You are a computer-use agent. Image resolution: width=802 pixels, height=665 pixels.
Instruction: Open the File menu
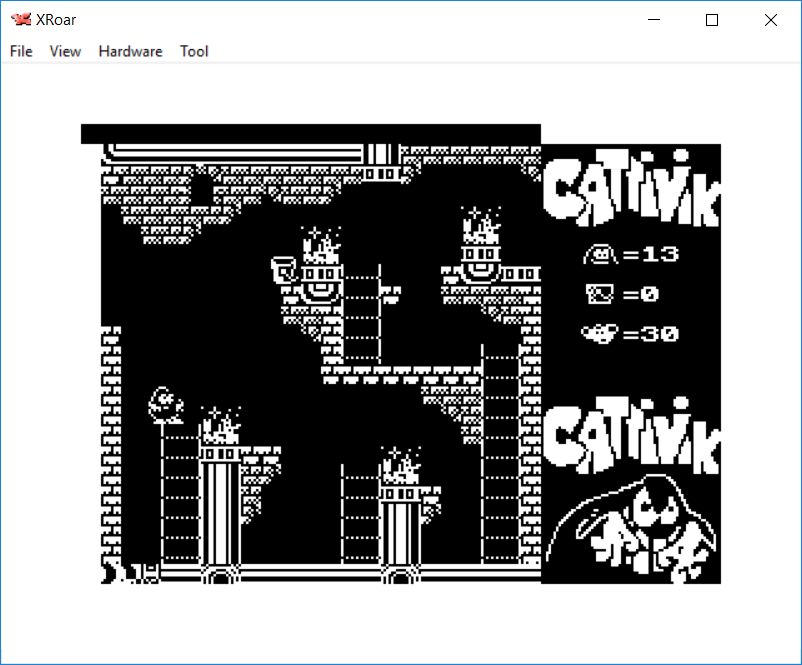[x=21, y=51]
